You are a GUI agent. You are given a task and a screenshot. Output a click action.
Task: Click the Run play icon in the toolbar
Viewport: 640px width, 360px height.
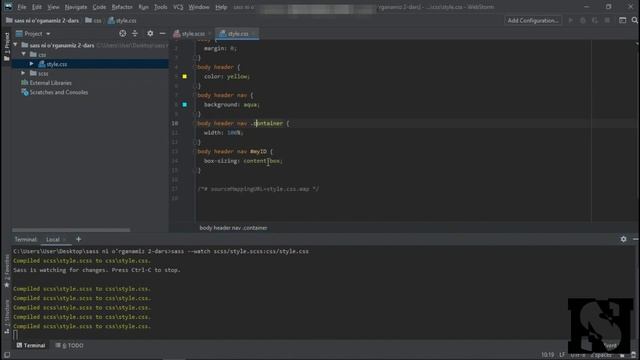pyautogui.click(x=571, y=20)
